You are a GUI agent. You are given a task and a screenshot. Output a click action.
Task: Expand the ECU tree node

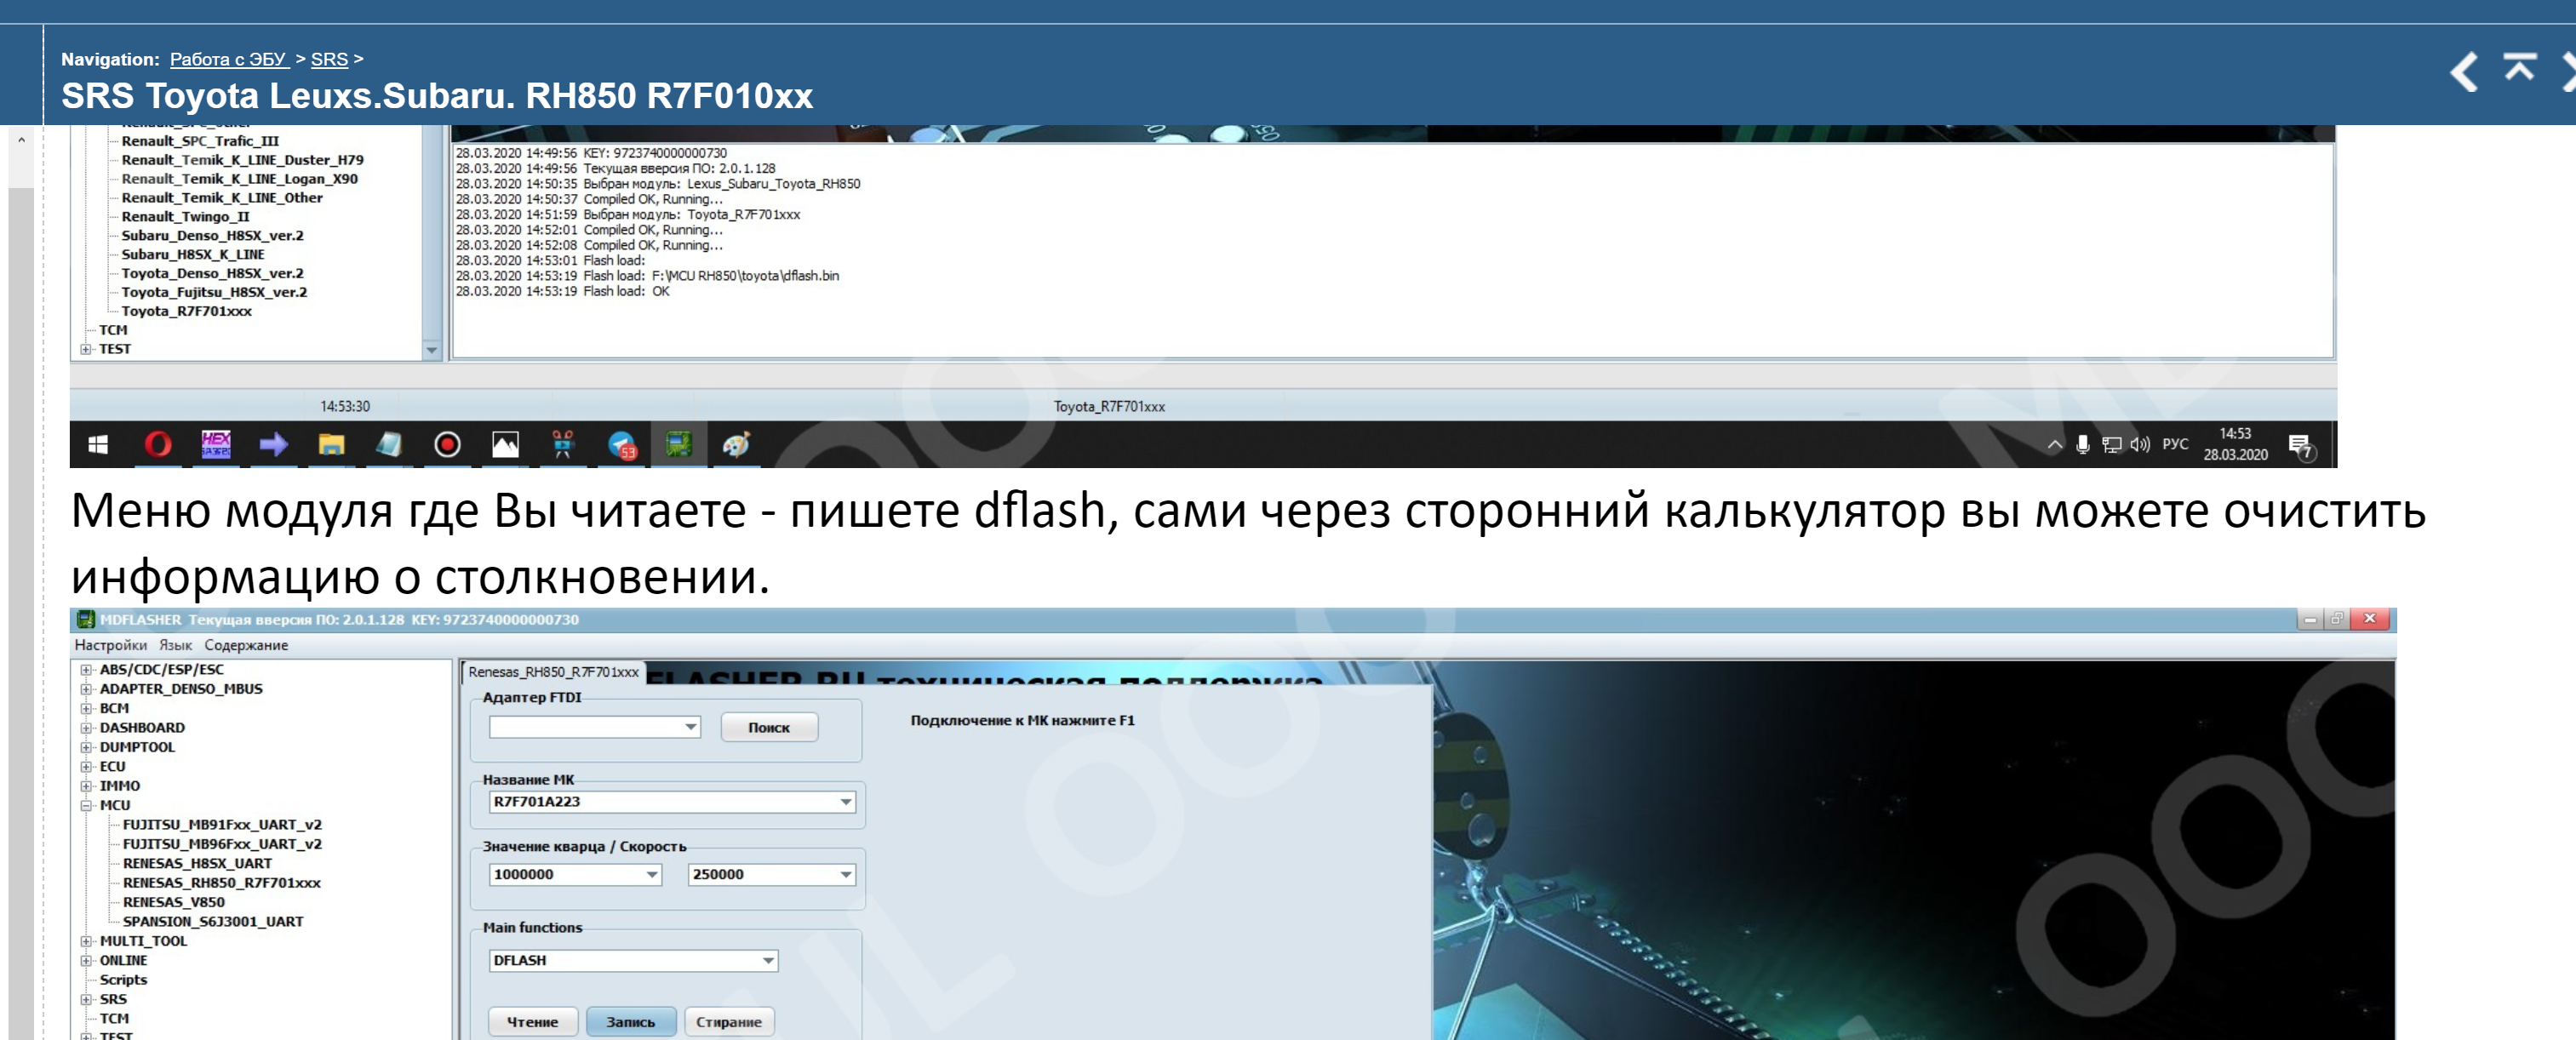[87, 767]
